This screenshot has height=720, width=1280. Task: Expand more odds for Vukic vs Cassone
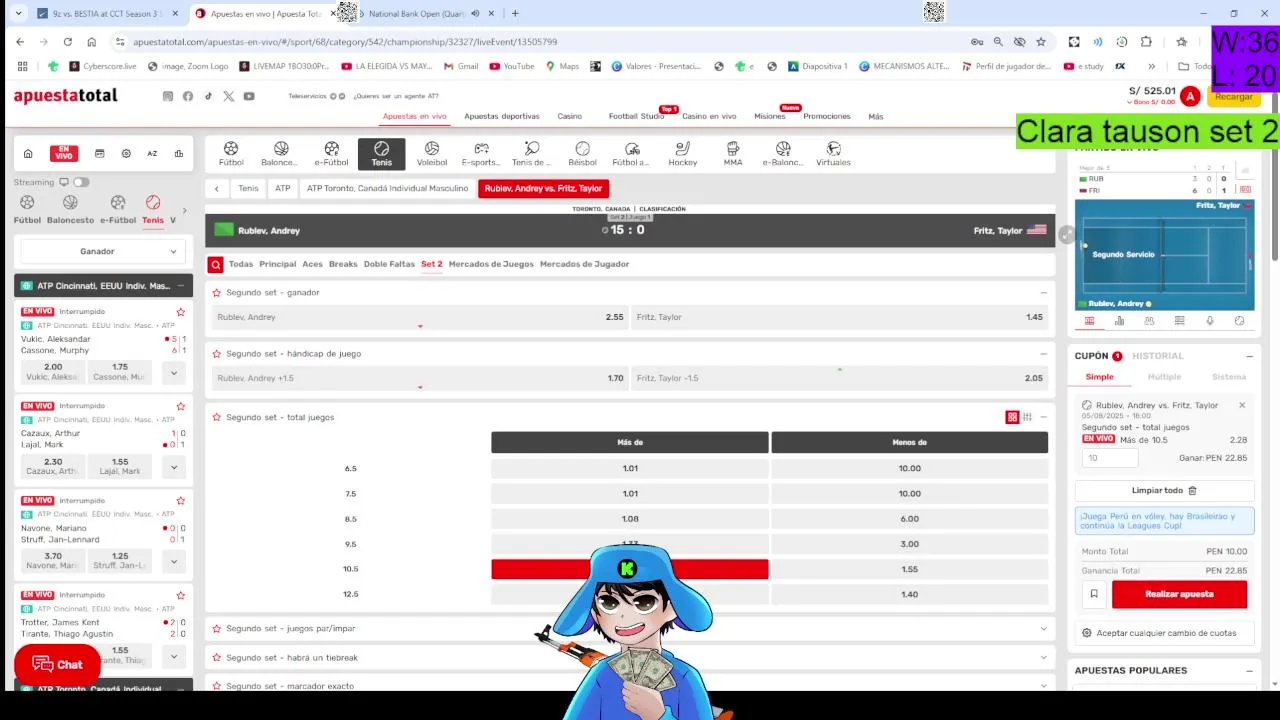[x=174, y=373]
